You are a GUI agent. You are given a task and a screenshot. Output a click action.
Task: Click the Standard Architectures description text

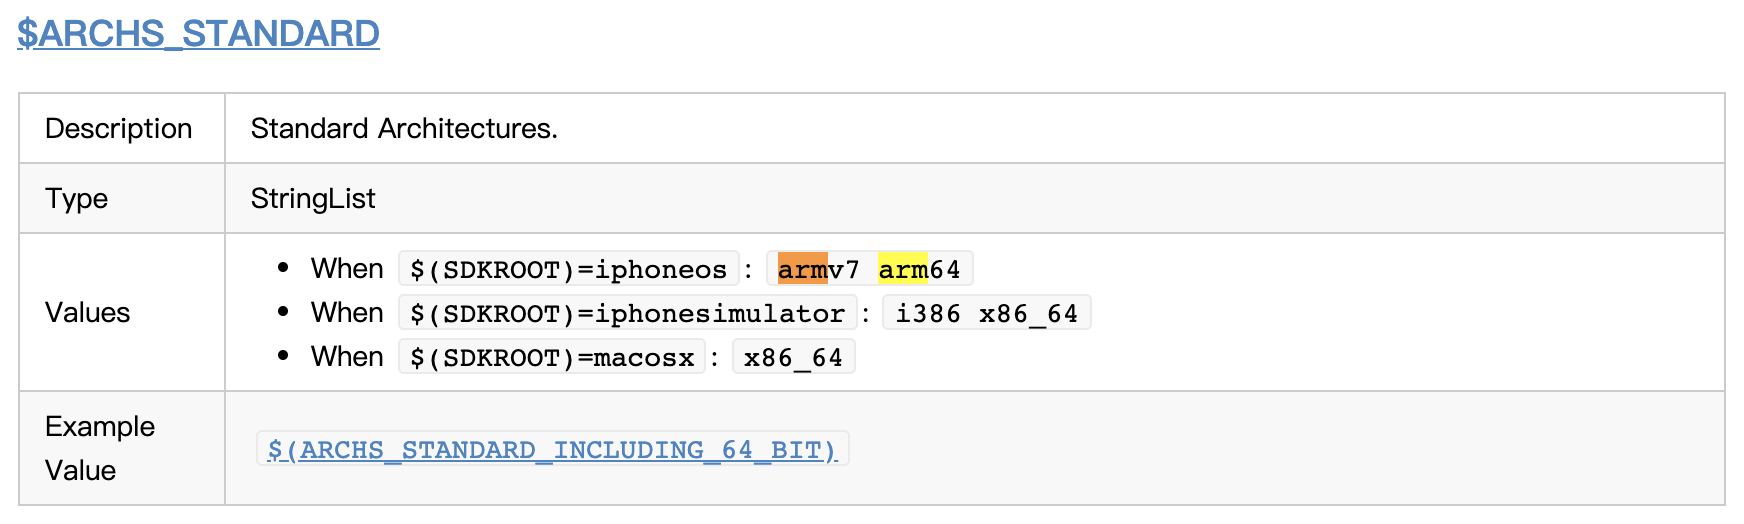[404, 129]
